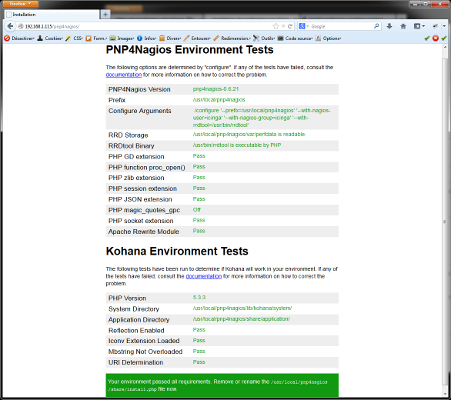
Task: Open the Entourer toolbar menu
Action: click(x=197, y=38)
